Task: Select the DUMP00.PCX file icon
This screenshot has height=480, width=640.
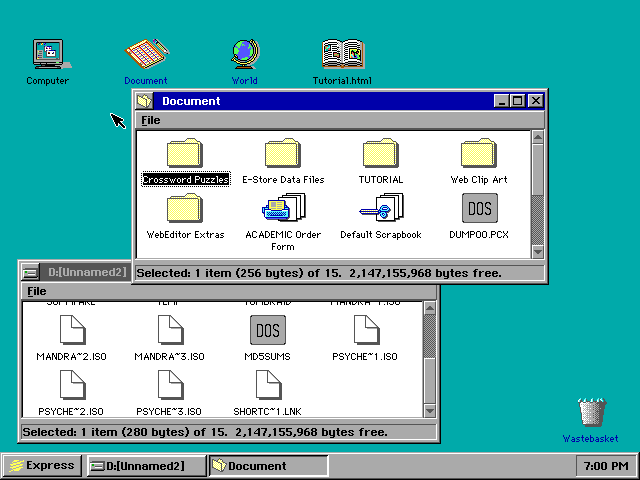Action: click(479, 209)
